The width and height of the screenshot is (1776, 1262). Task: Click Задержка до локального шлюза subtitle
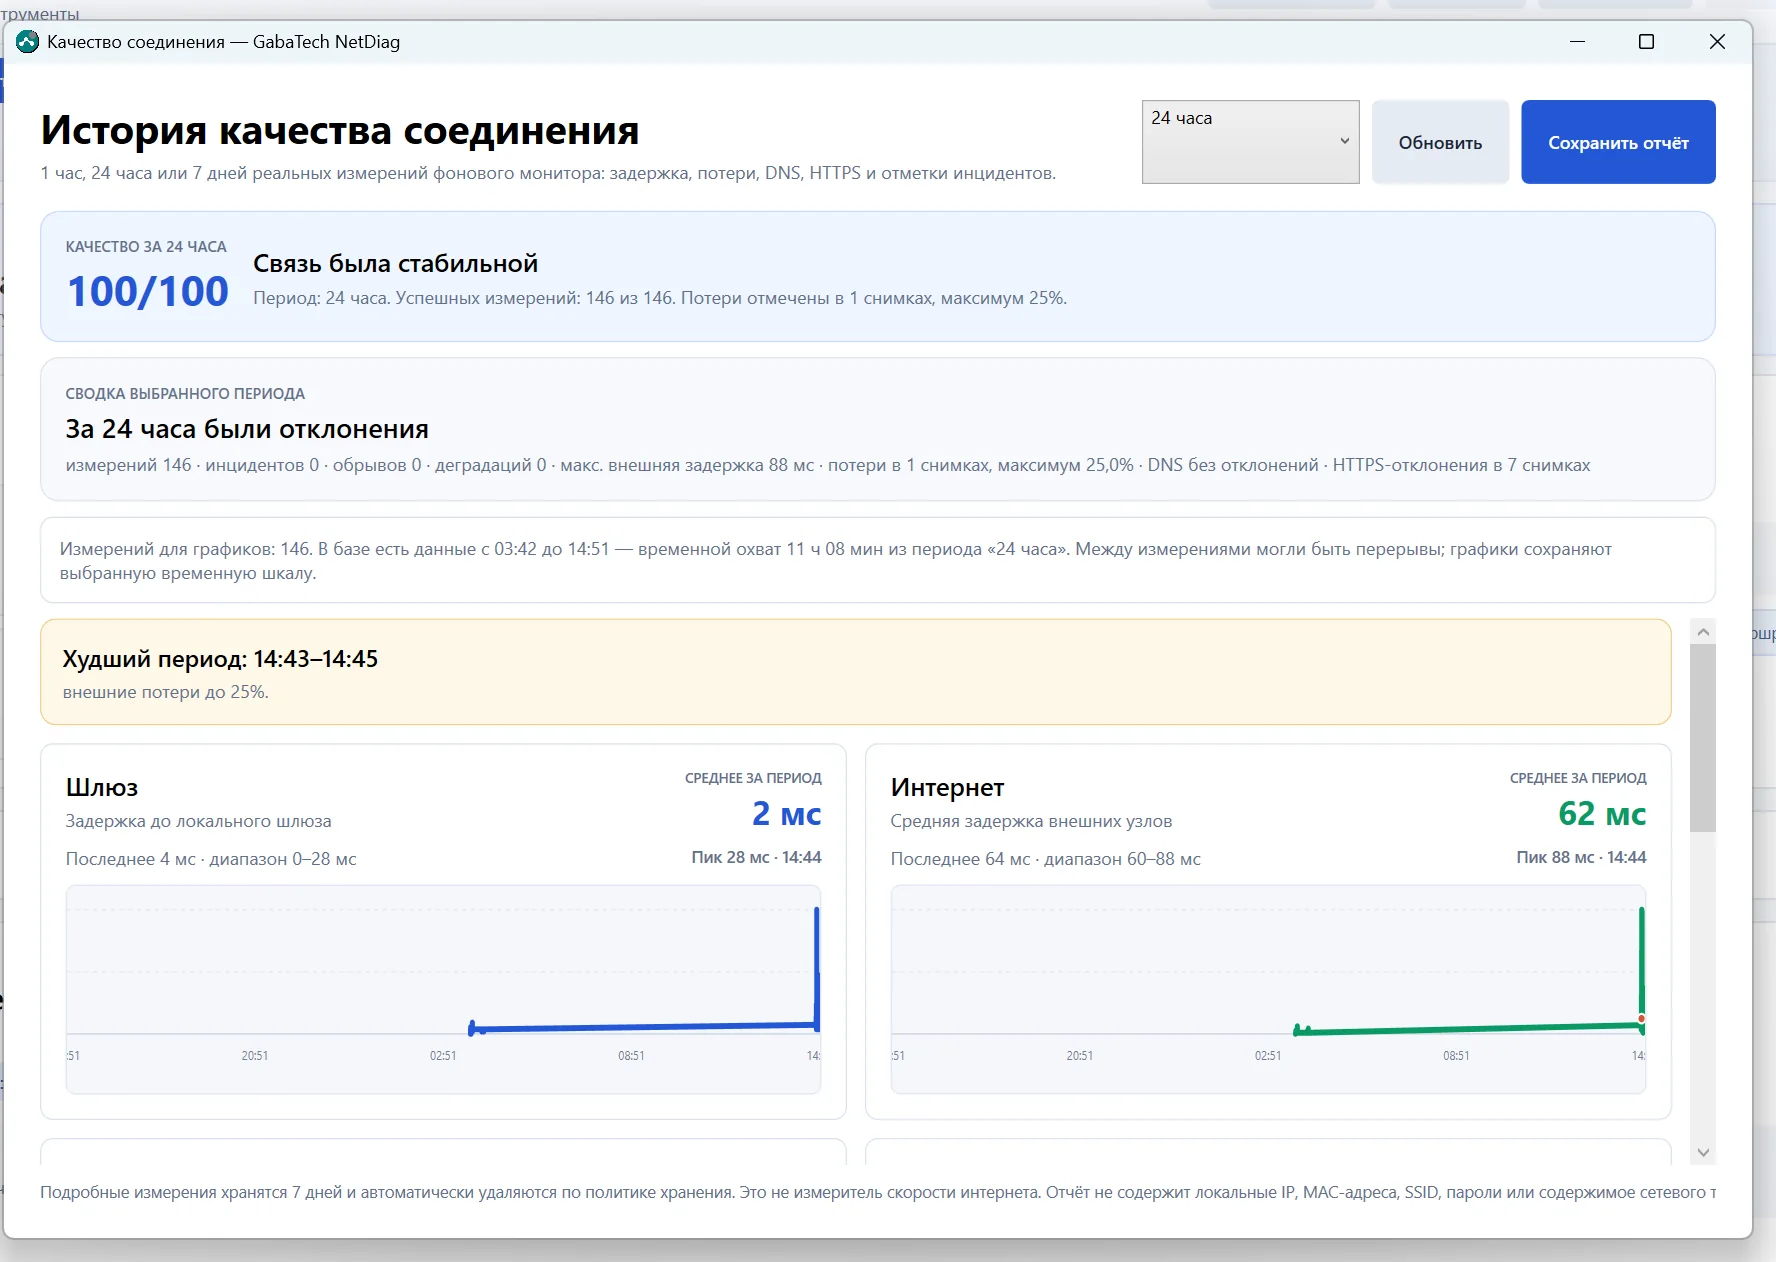pyautogui.click(x=199, y=821)
